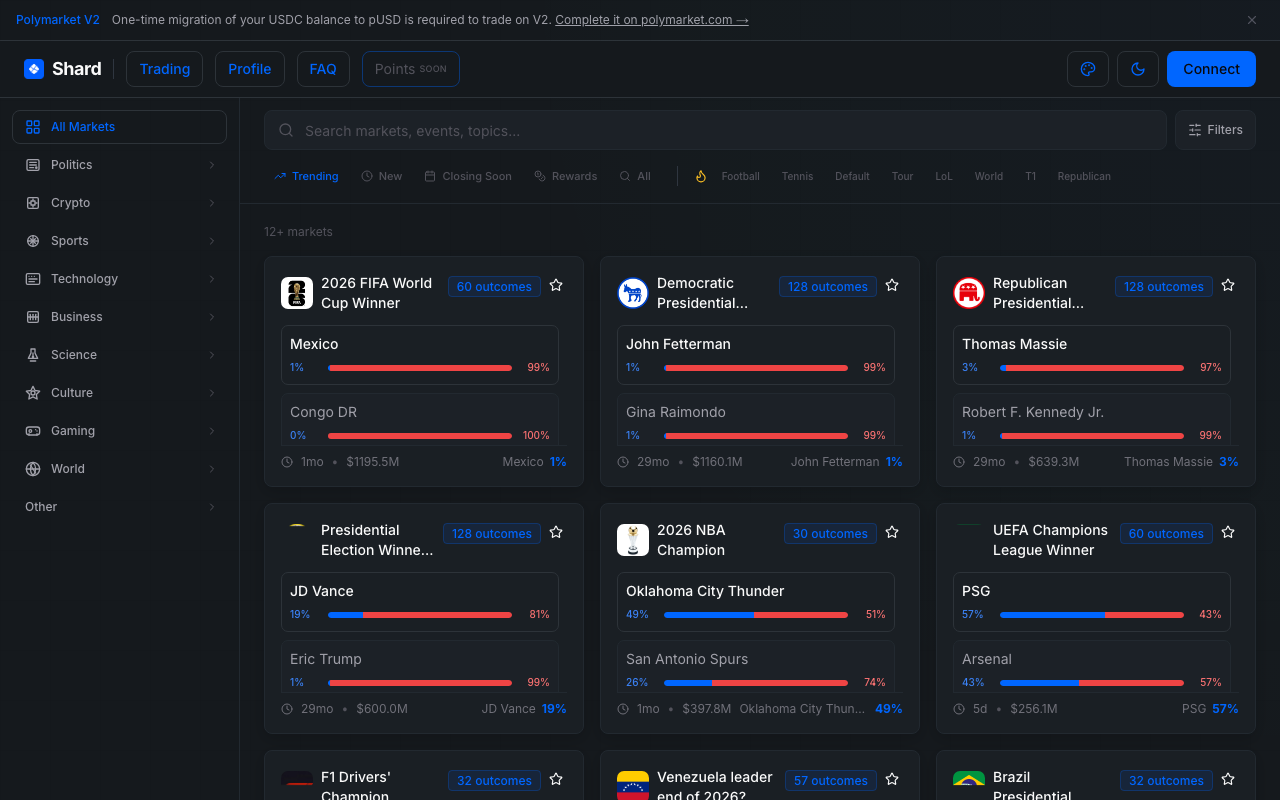
Task: Expand the Science chevron
Action: click(x=212, y=355)
